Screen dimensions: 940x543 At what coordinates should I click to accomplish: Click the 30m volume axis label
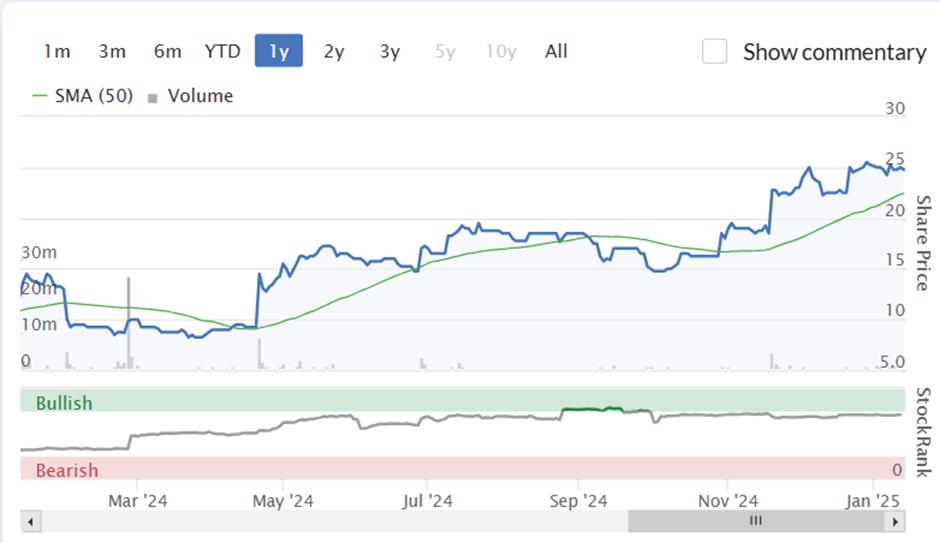click(39, 252)
